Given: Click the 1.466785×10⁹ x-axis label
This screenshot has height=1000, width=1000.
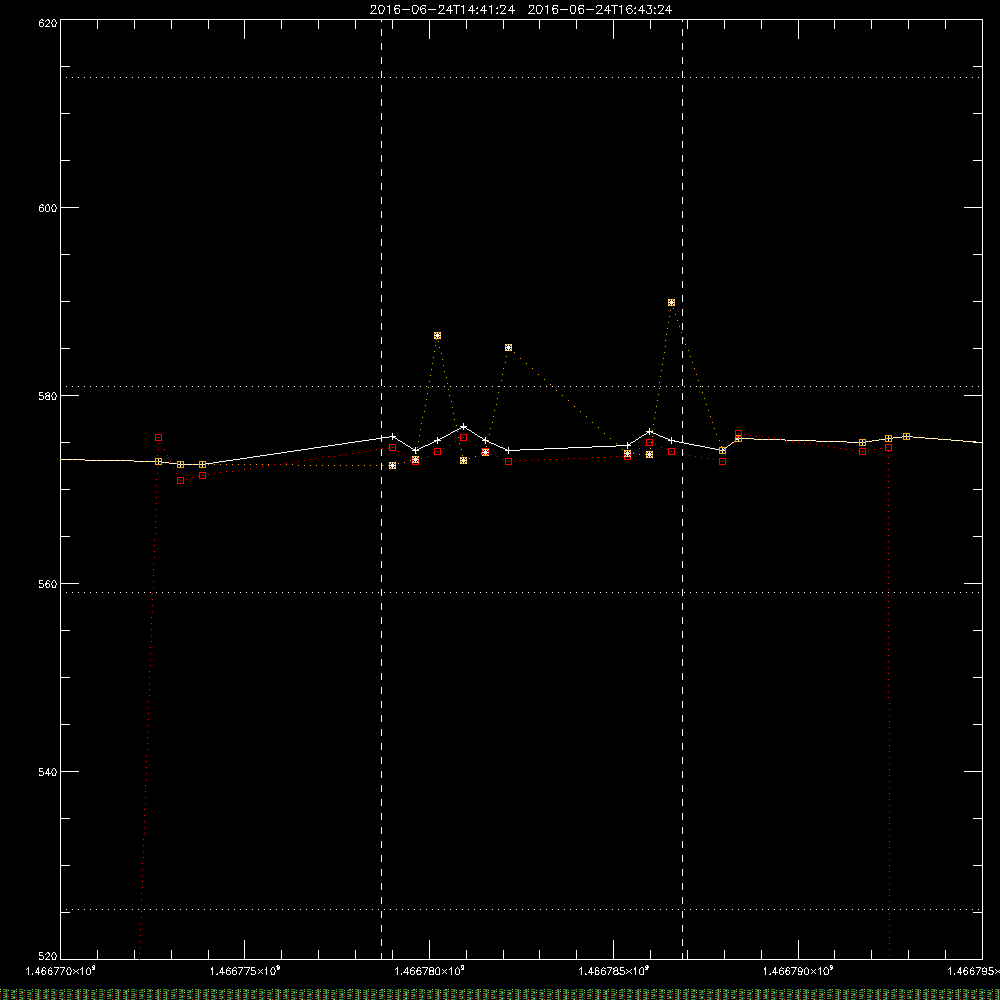Looking at the screenshot, I should (x=614, y=971).
